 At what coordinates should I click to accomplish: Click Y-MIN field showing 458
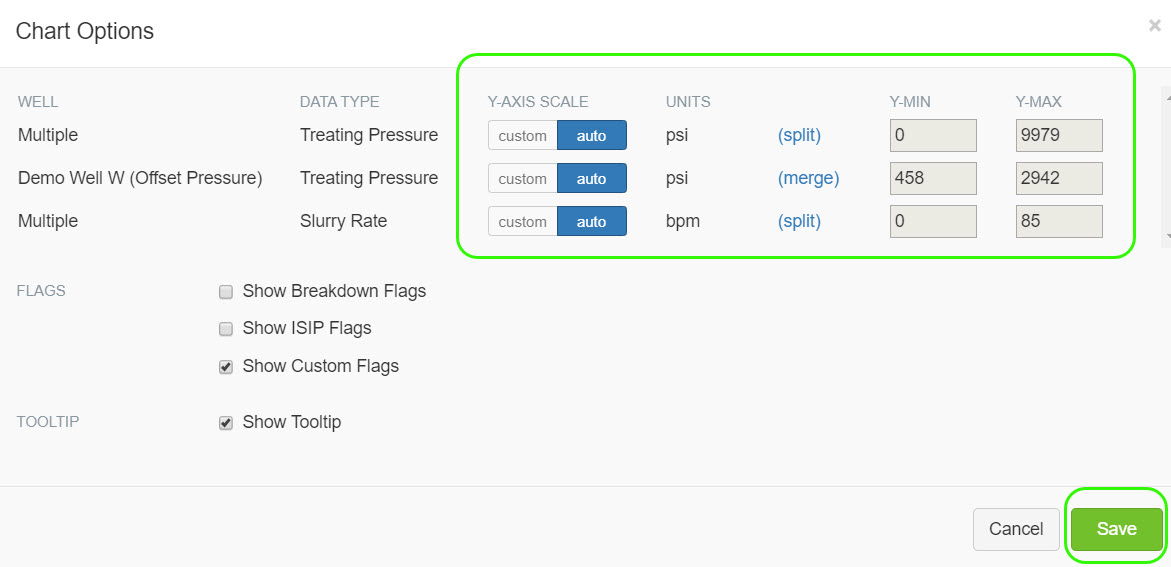tap(932, 179)
